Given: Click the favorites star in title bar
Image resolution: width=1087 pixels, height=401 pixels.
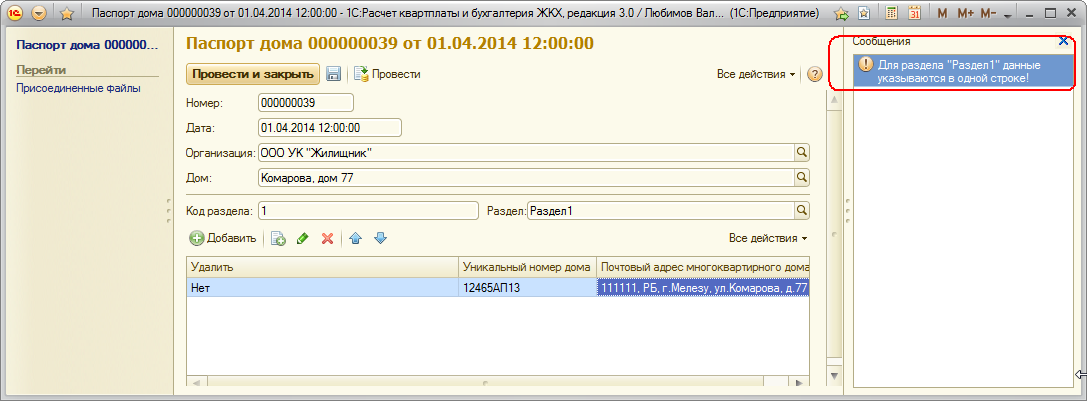Looking at the screenshot, I should pos(67,13).
